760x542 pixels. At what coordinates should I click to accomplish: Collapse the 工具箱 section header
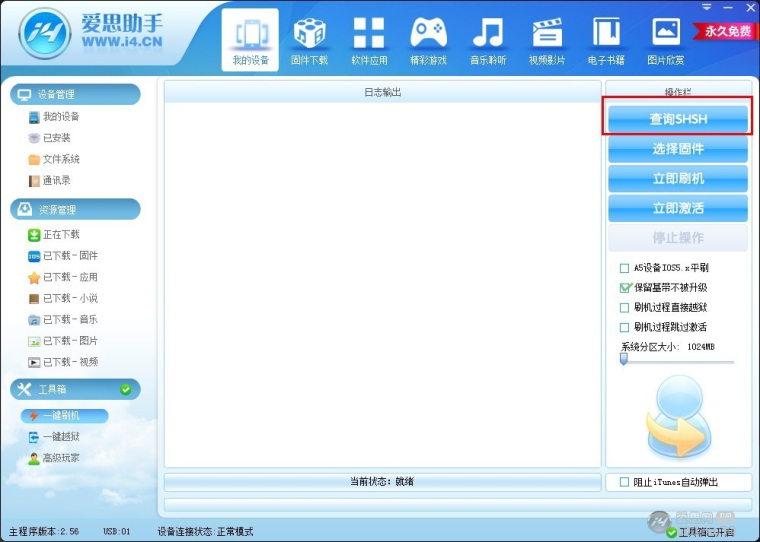75,389
